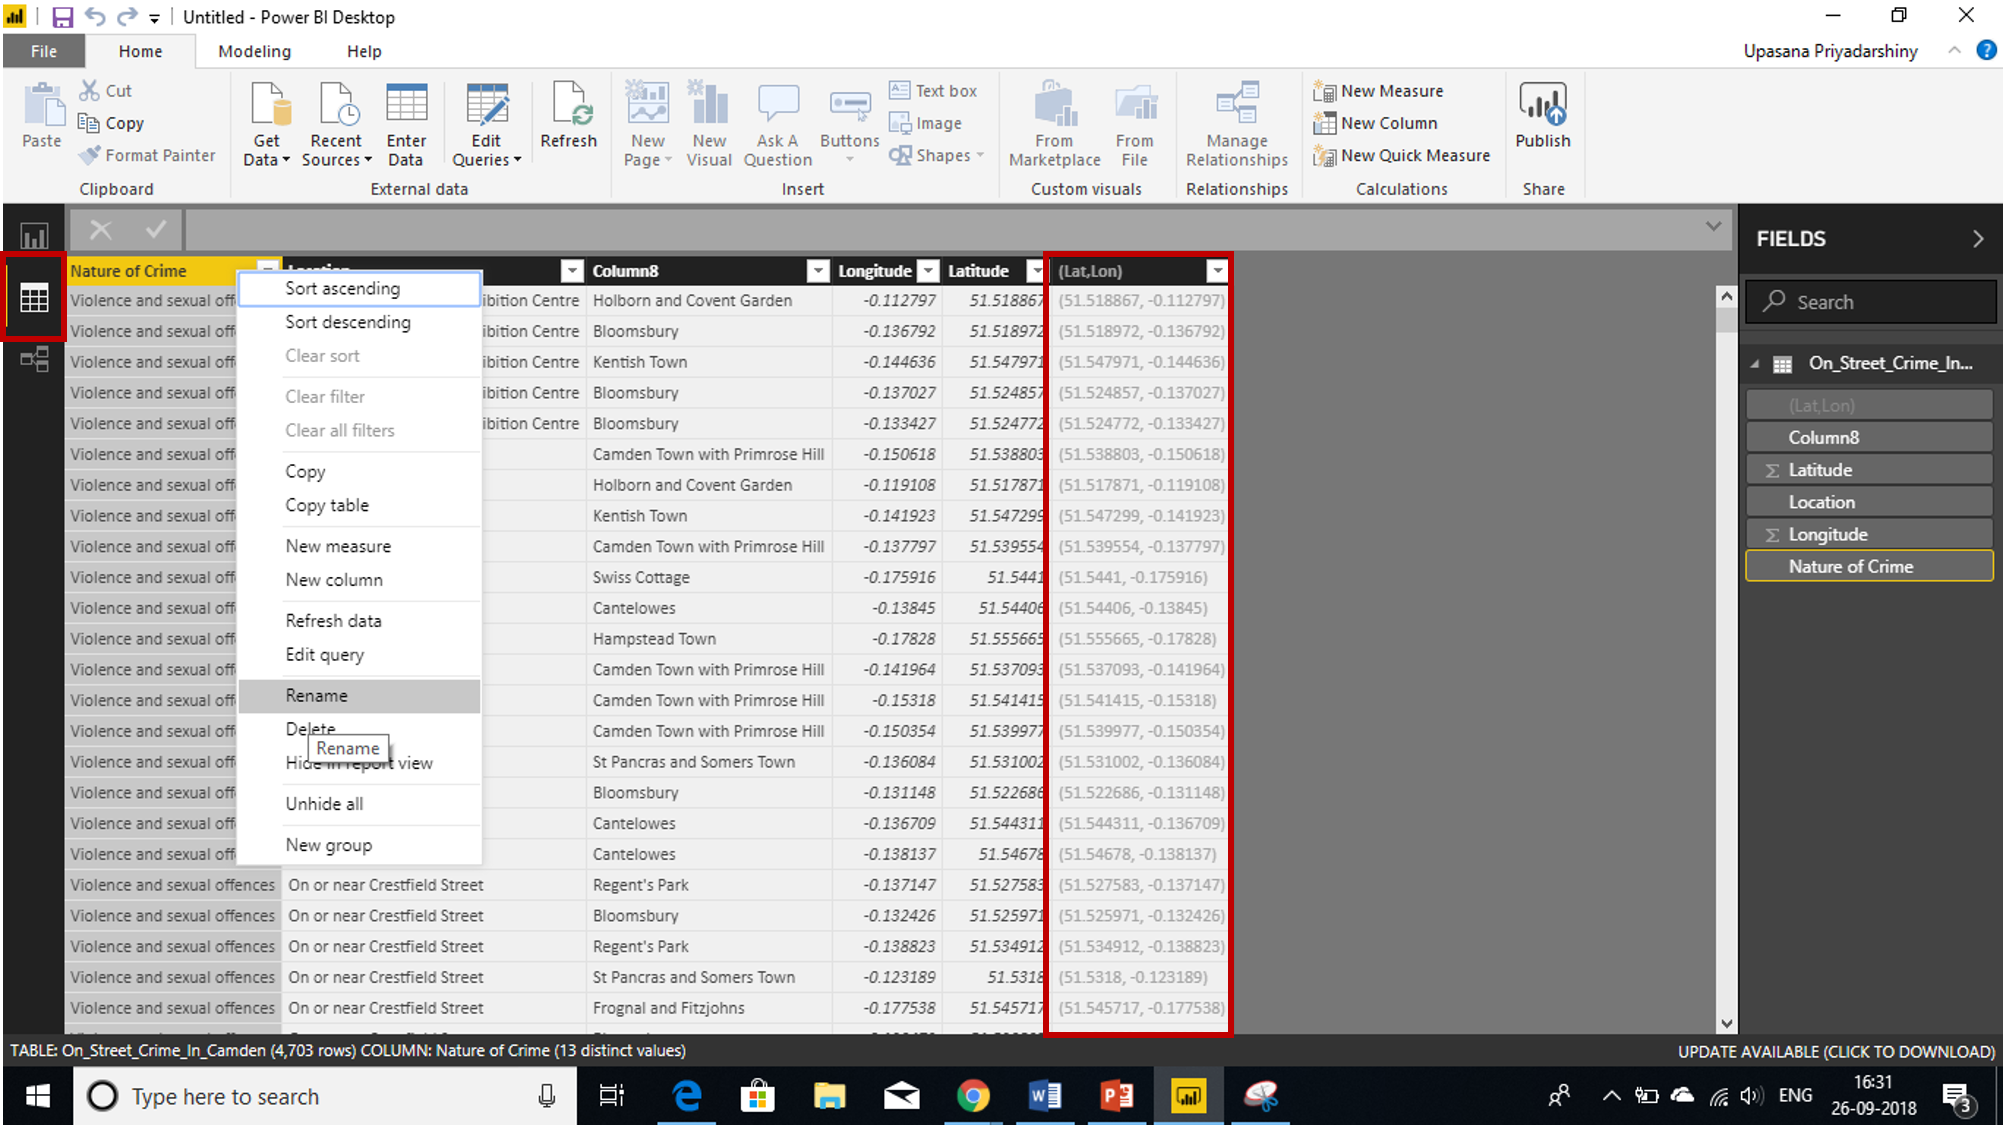The width and height of the screenshot is (2003, 1125).
Task: Open Manage Relationships
Action: [1237, 125]
